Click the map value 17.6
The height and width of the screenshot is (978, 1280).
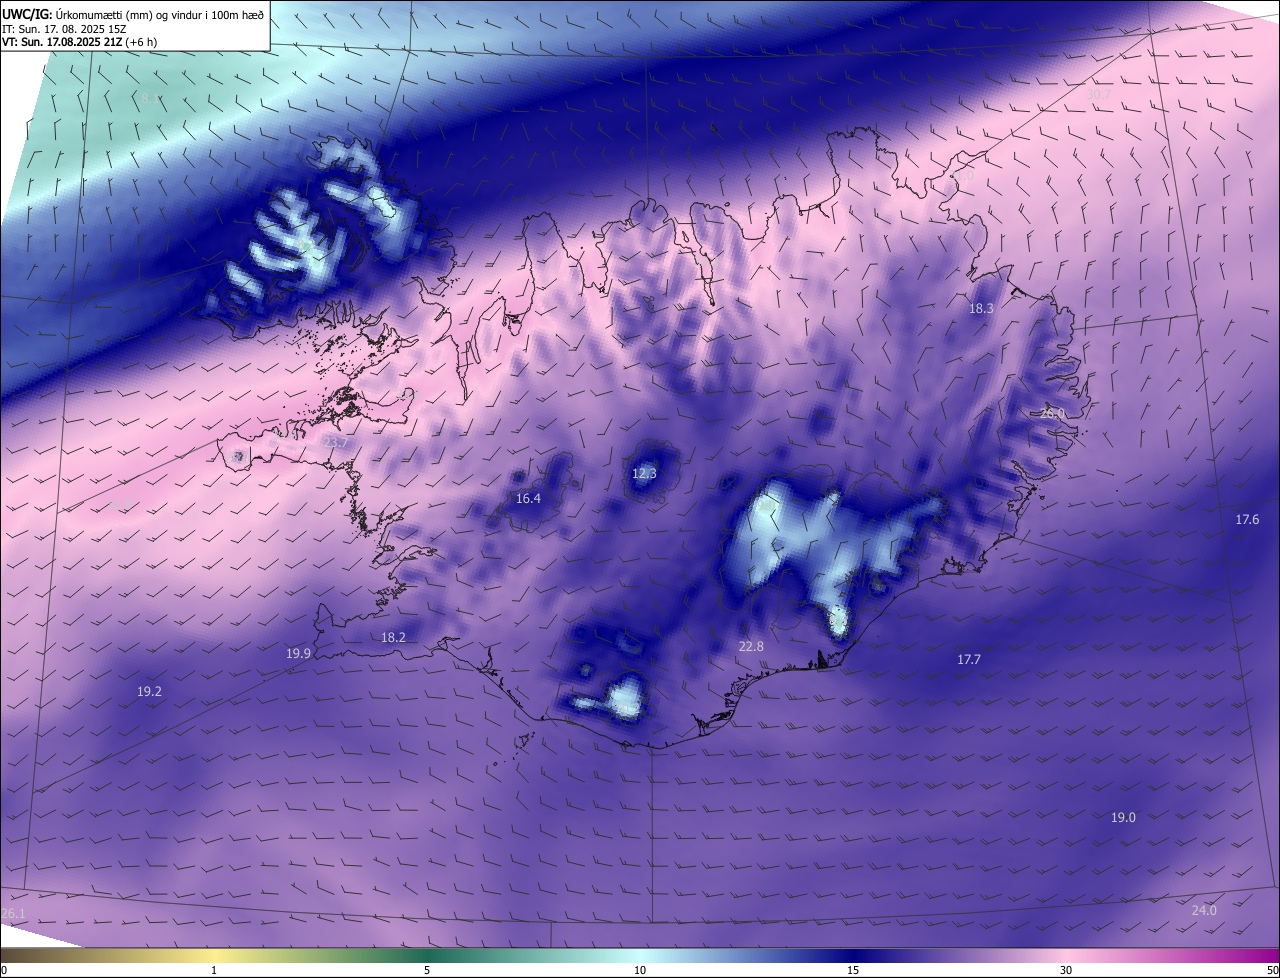click(x=1247, y=520)
